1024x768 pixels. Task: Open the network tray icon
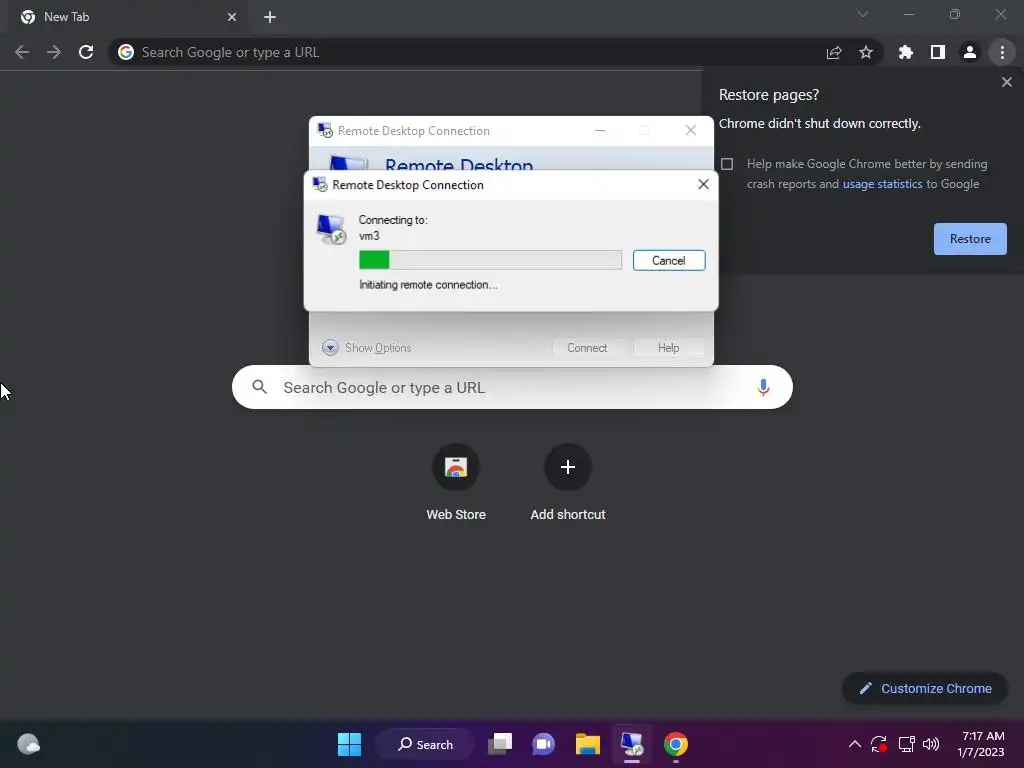[x=906, y=744]
